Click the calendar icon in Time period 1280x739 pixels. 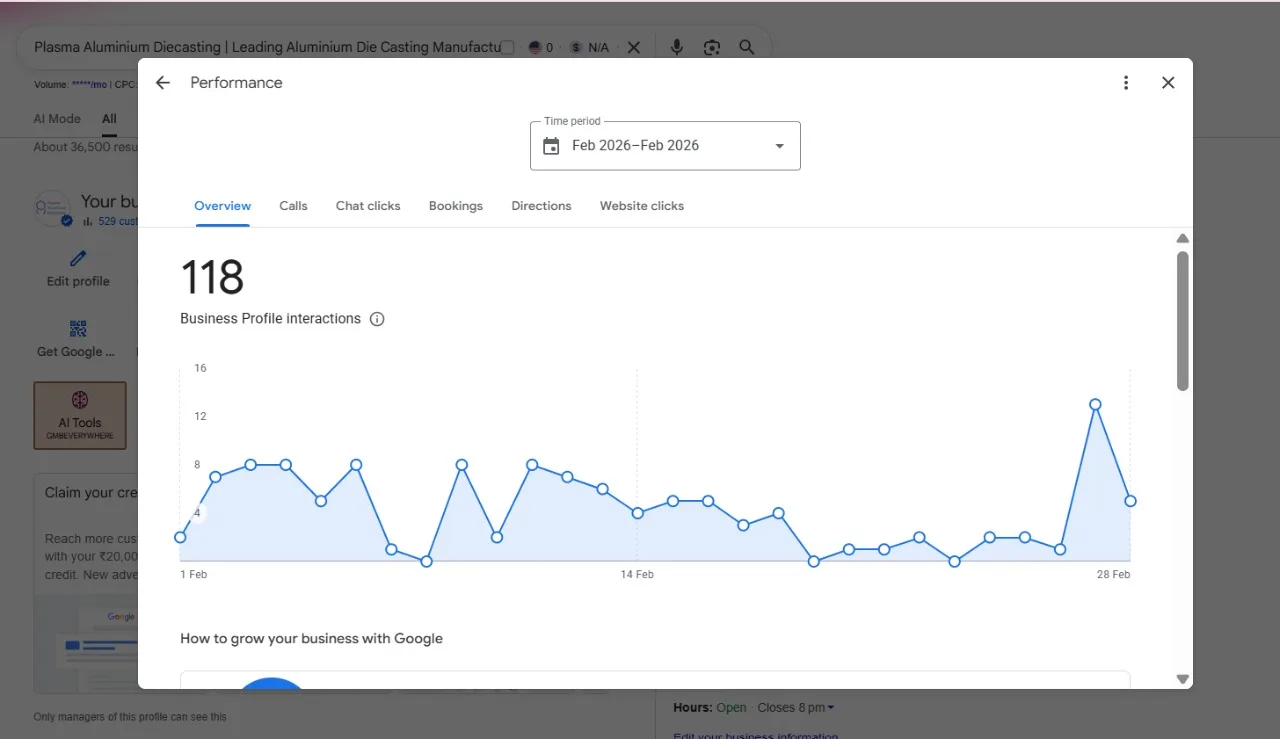(x=551, y=146)
